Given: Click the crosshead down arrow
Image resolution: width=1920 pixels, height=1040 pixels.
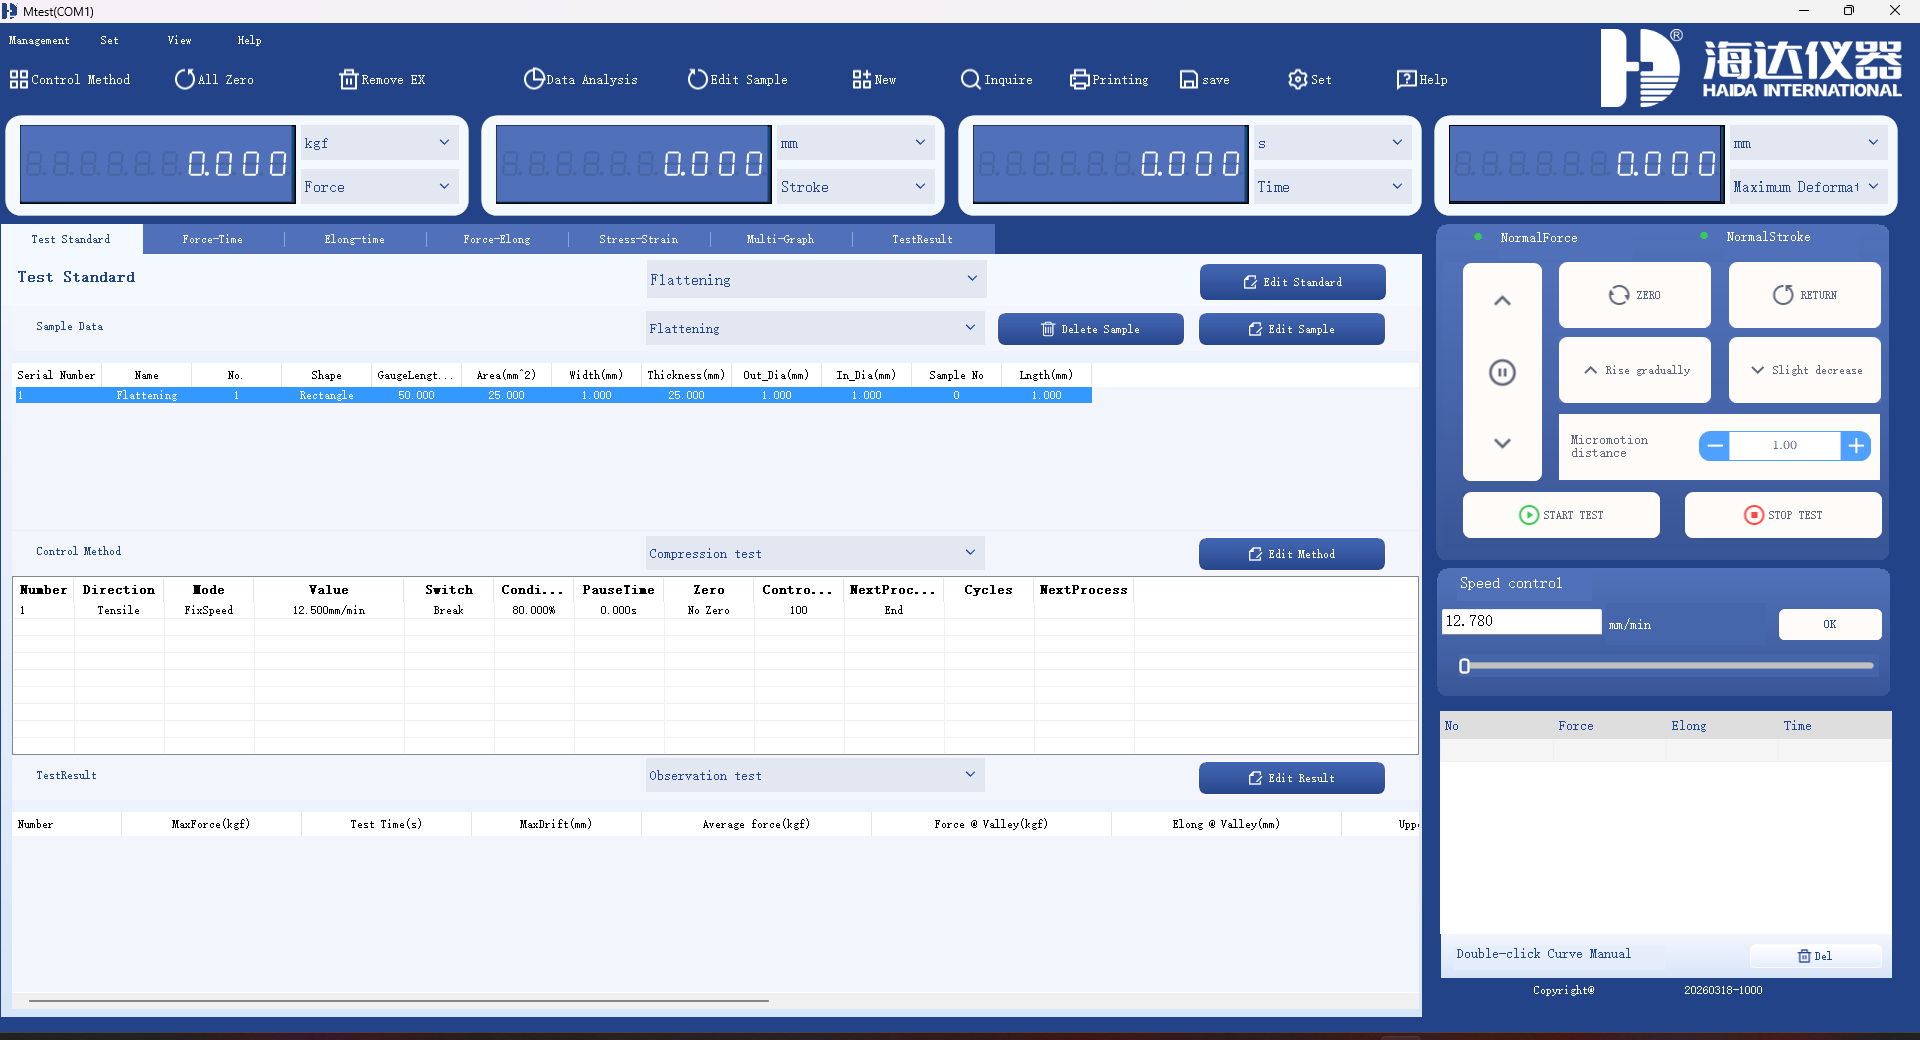Looking at the screenshot, I should 1502,443.
